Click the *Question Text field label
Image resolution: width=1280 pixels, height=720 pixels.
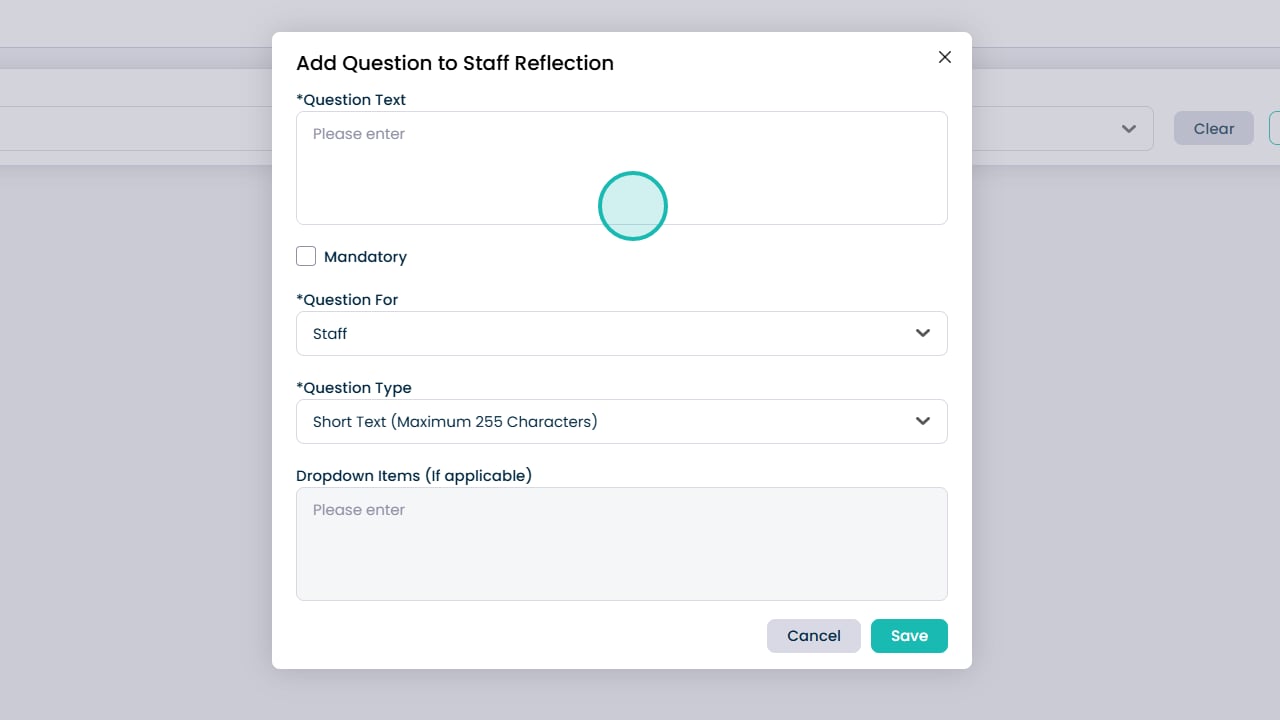click(x=351, y=100)
